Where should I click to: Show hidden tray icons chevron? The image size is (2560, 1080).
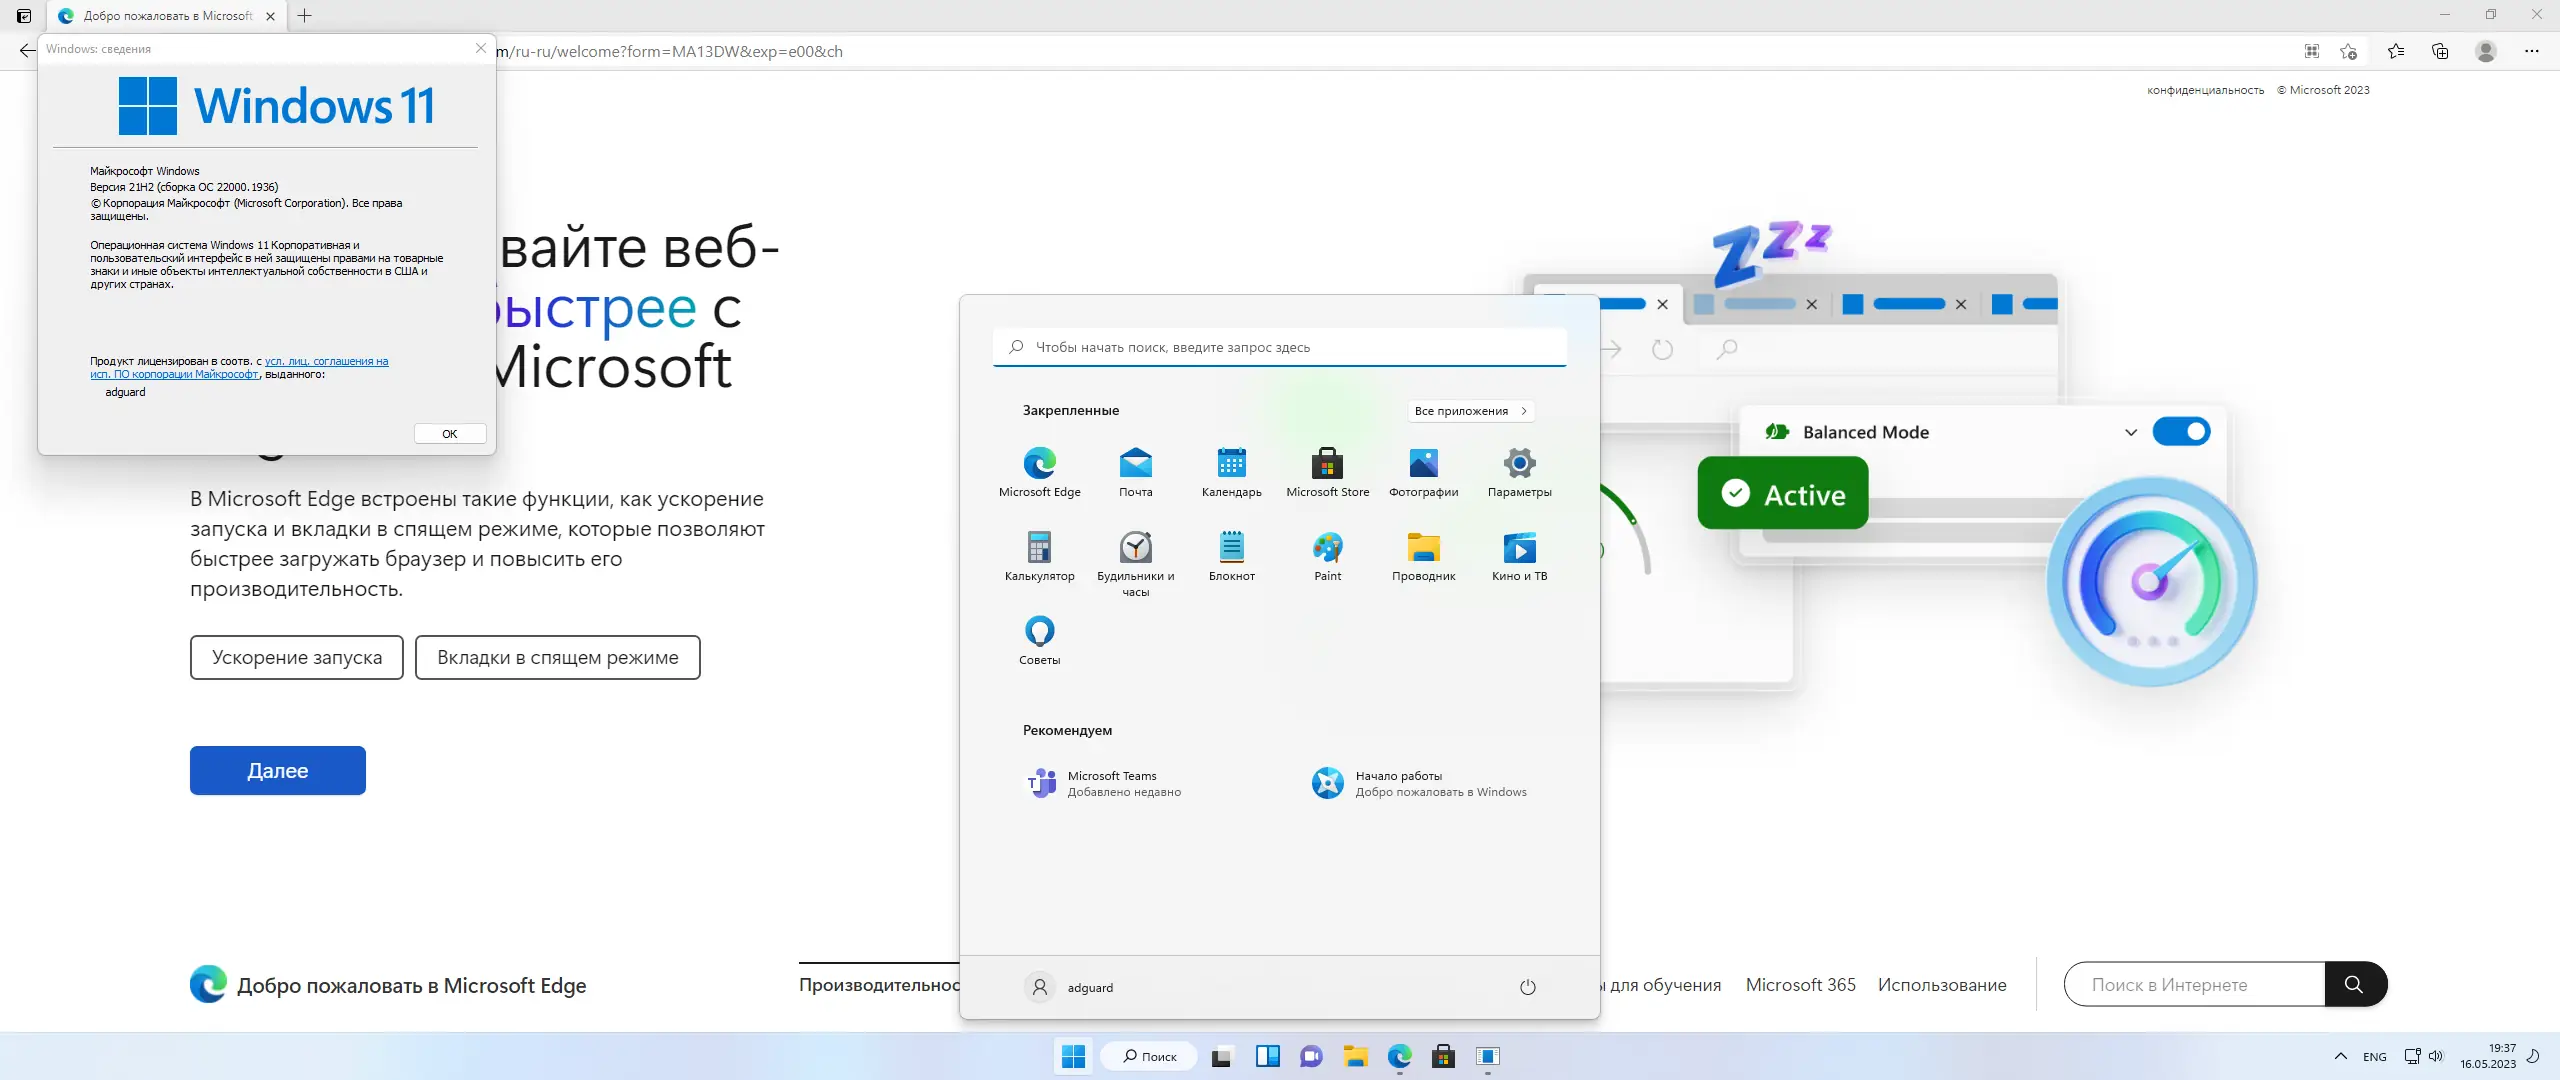[2340, 1056]
